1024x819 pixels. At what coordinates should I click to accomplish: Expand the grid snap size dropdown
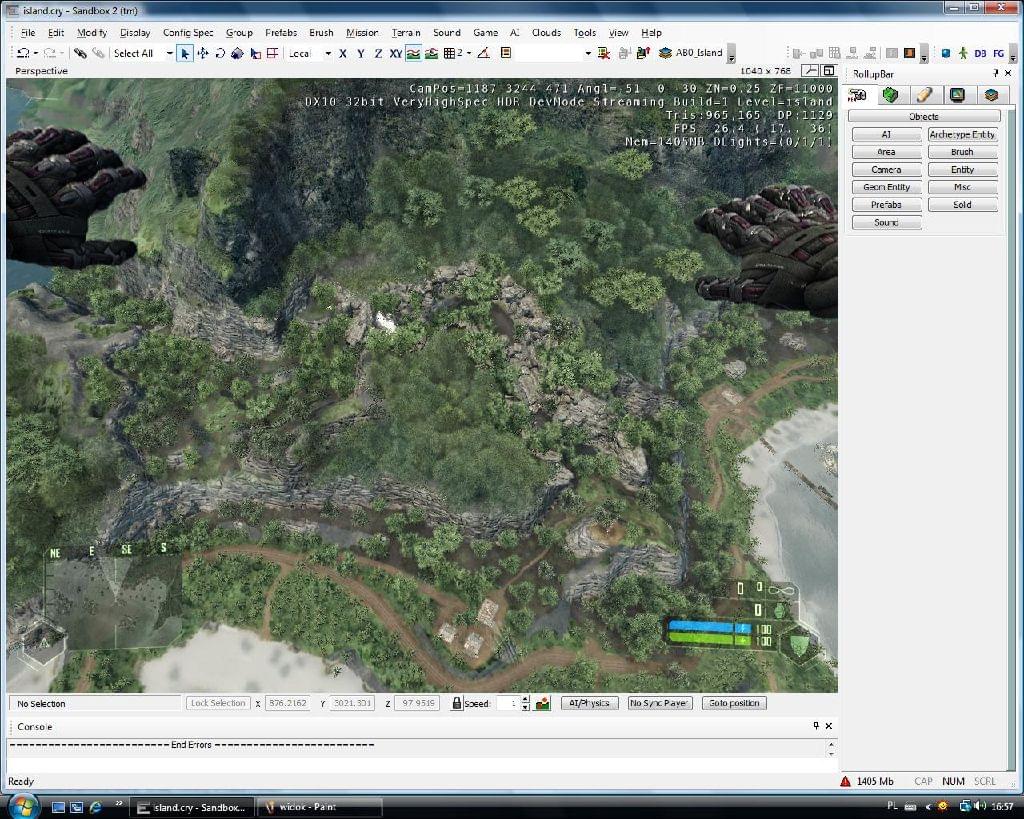(468, 53)
